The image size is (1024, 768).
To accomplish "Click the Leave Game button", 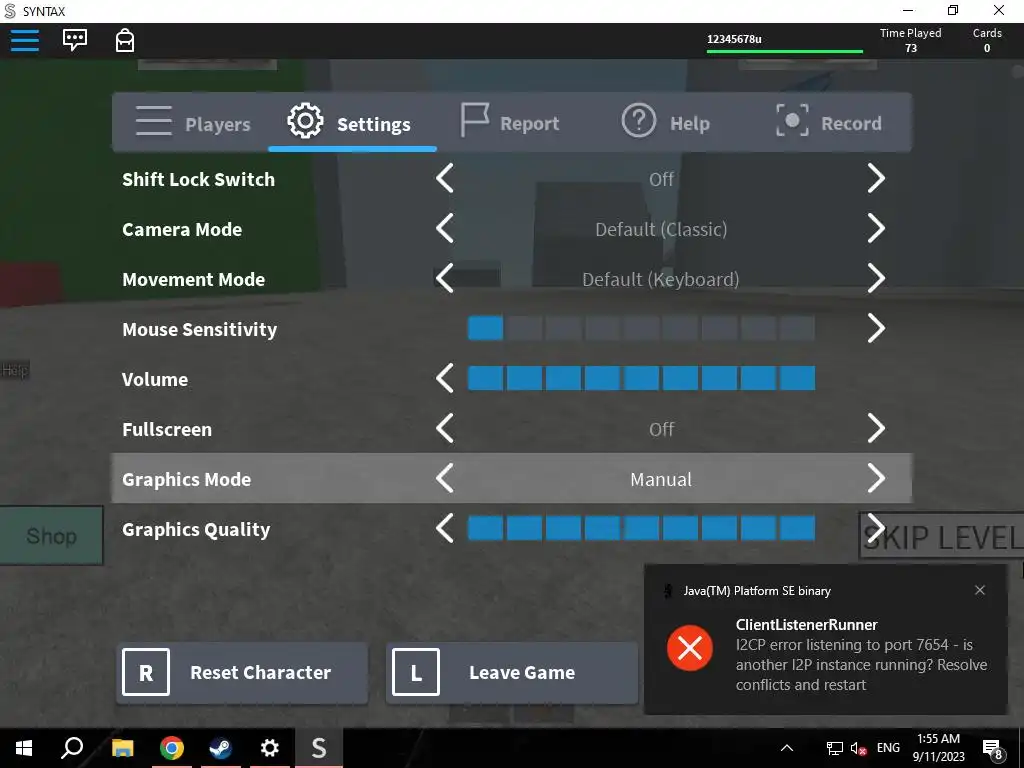I will point(512,672).
